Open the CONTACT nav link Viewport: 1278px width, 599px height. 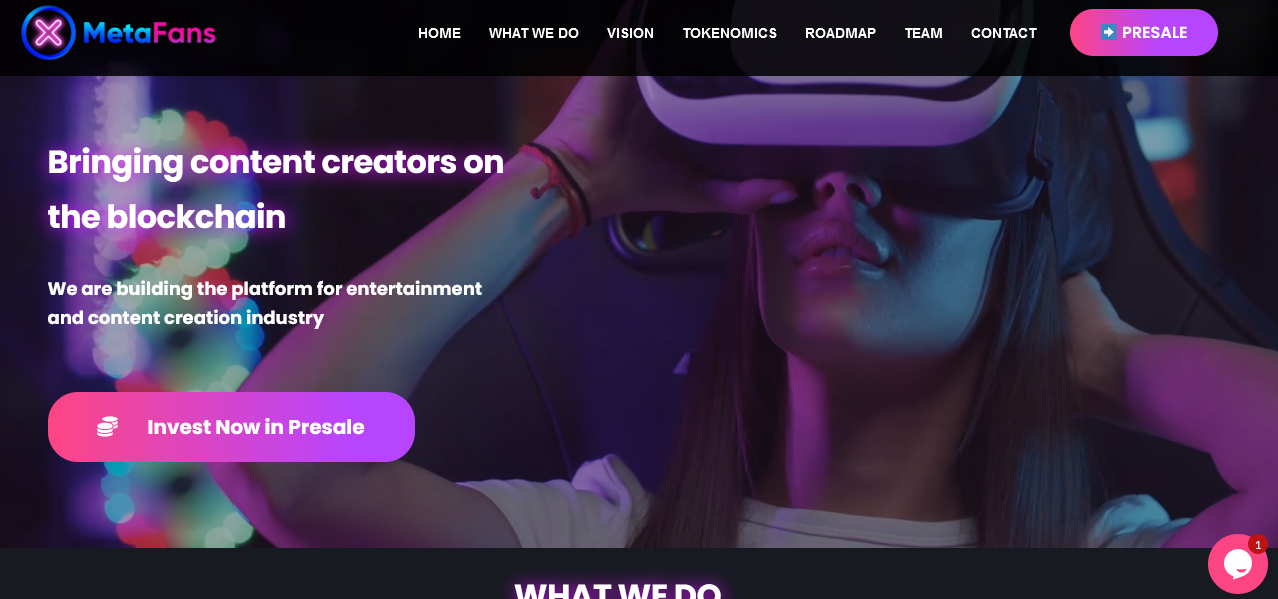click(1004, 33)
